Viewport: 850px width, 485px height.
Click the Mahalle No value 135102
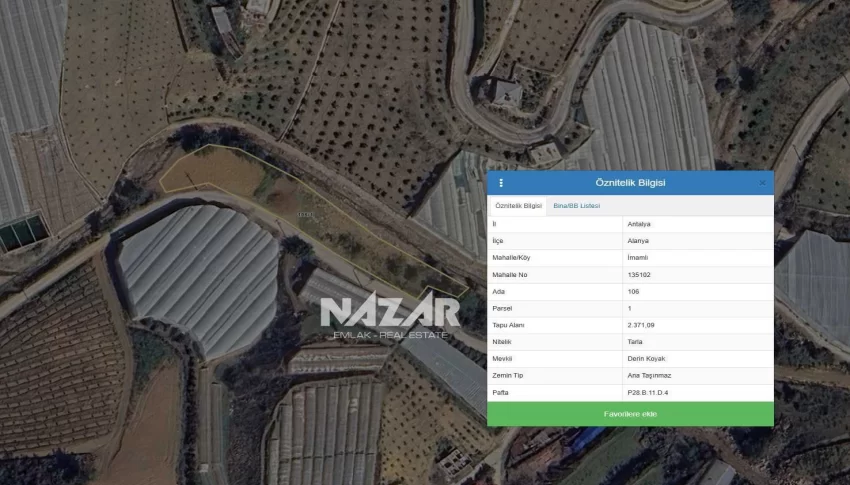pyautogui.click(x=639, y=274)
